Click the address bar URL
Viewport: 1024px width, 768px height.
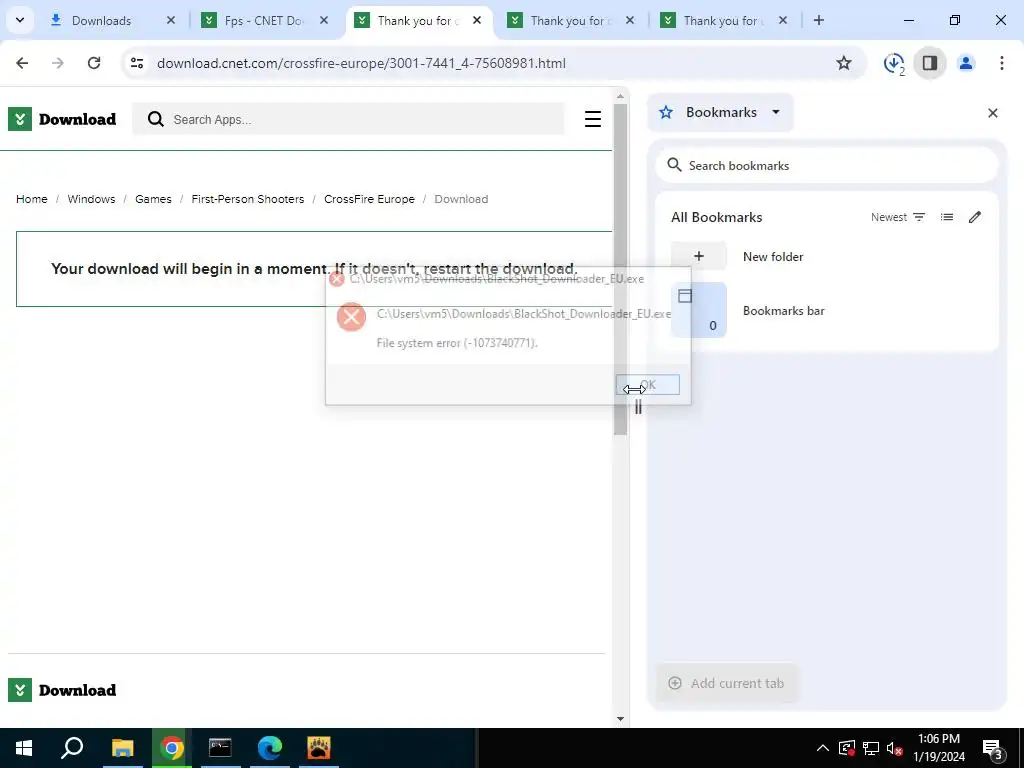point(361,63)
